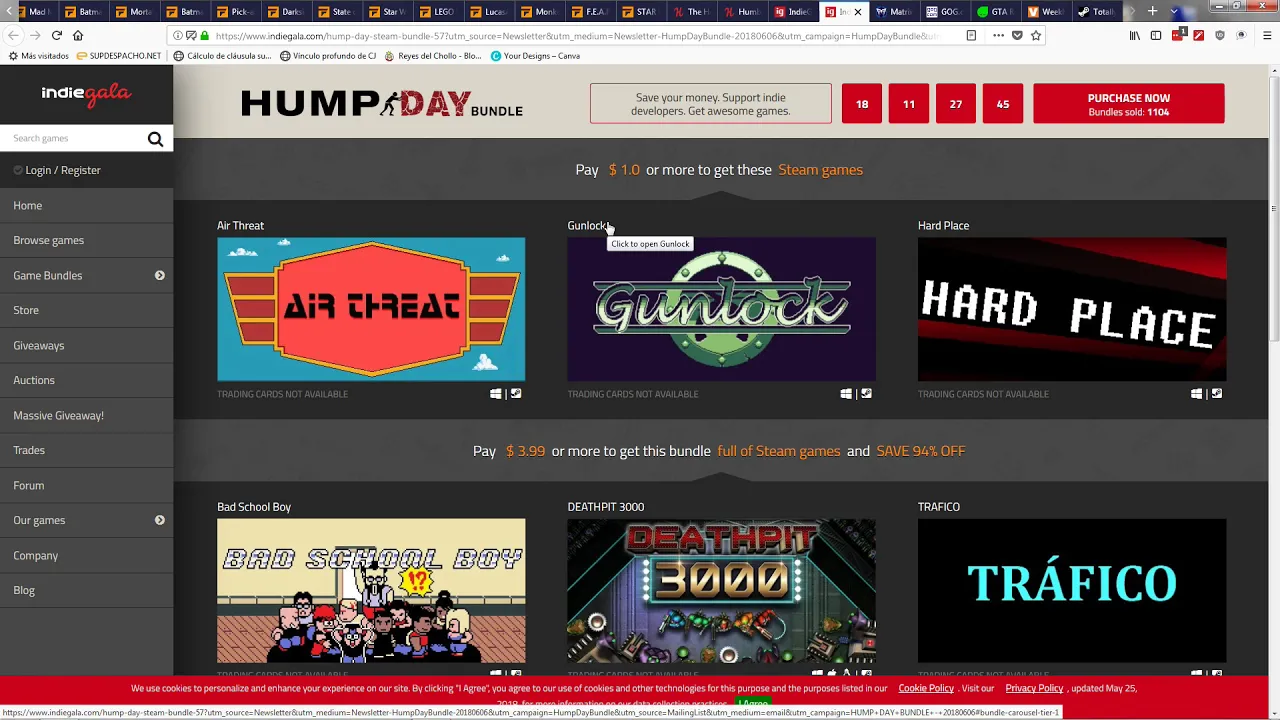Viewport: 1280px width, 720px height.
Task: Go to browser home page icon
Action: [x=78, y=35]
